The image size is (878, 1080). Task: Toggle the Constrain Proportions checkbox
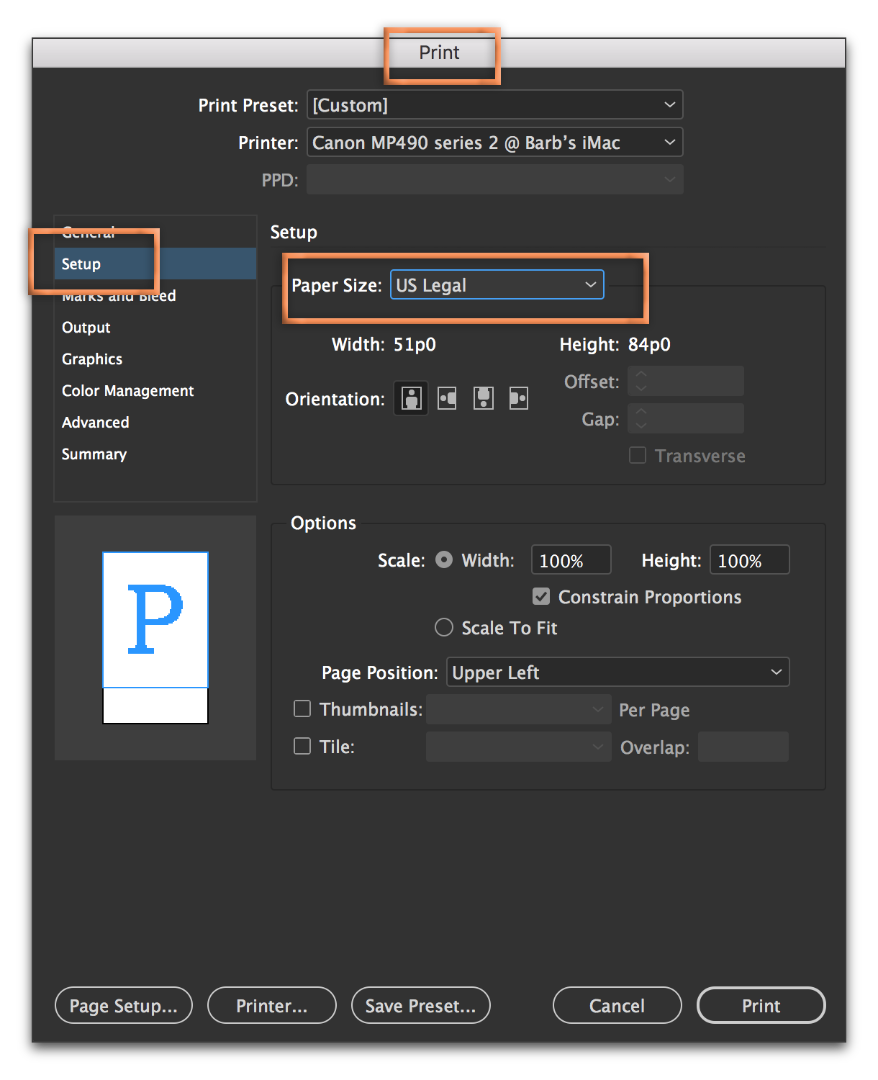pyautogui.click(x=542, y=597)
